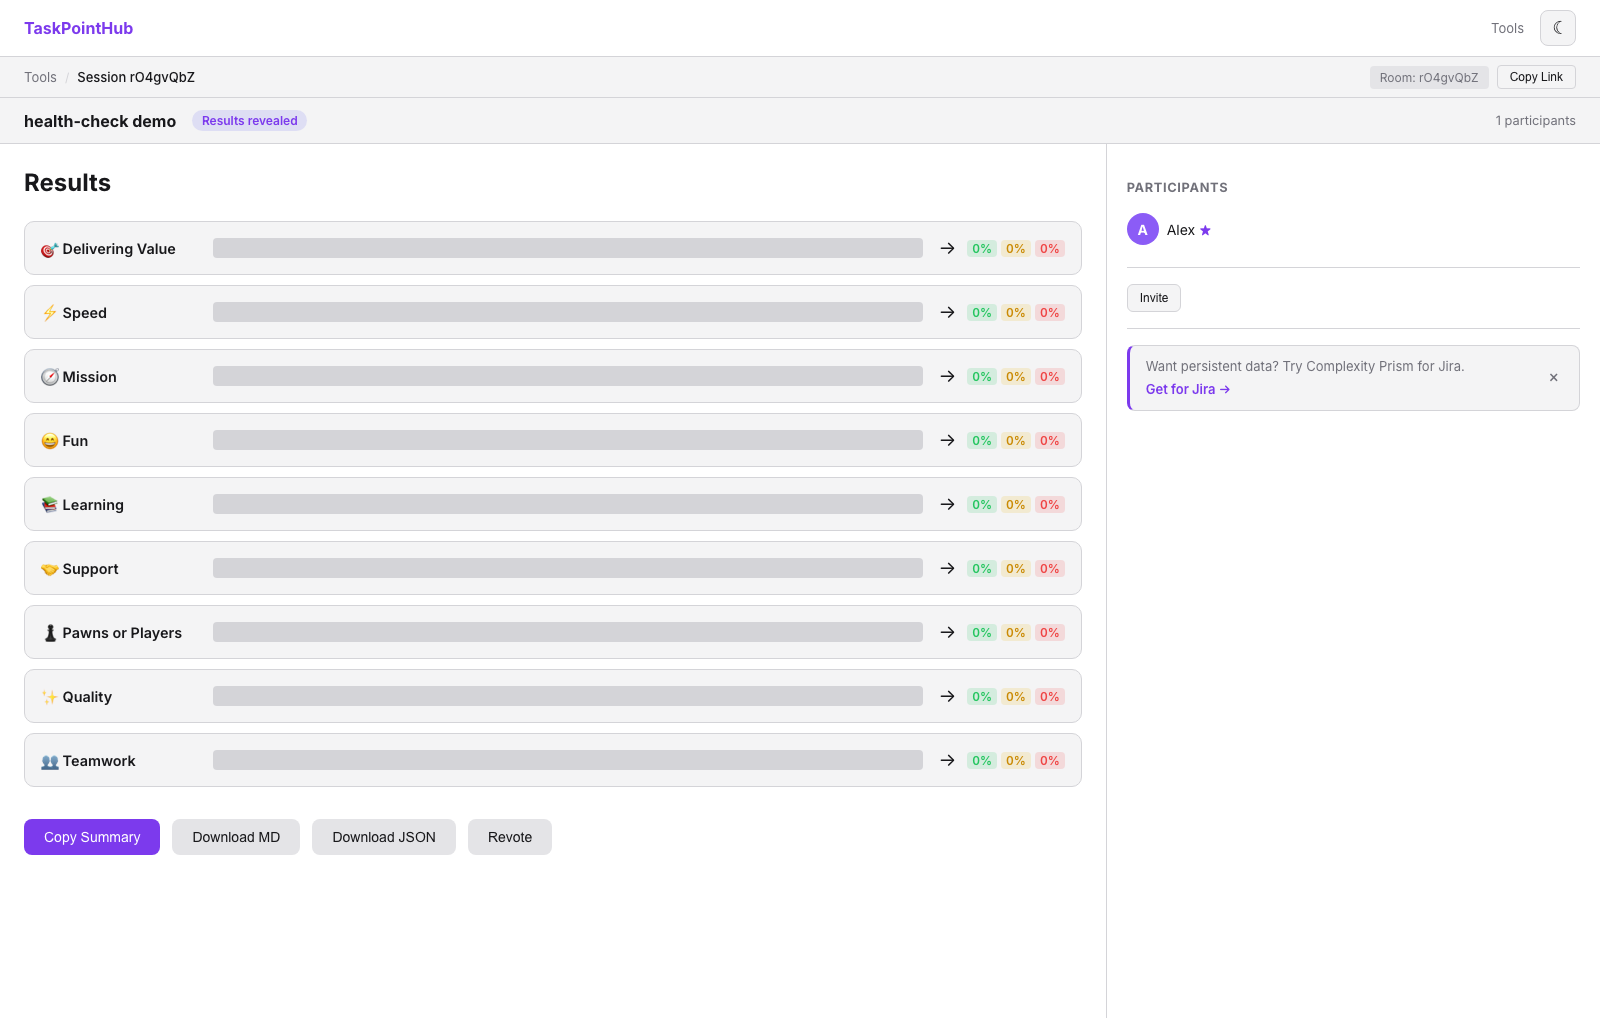The image size is (1600, 1018).
Task: Go to Tools breadcrumb link
Action: click(x=40, y=77)
